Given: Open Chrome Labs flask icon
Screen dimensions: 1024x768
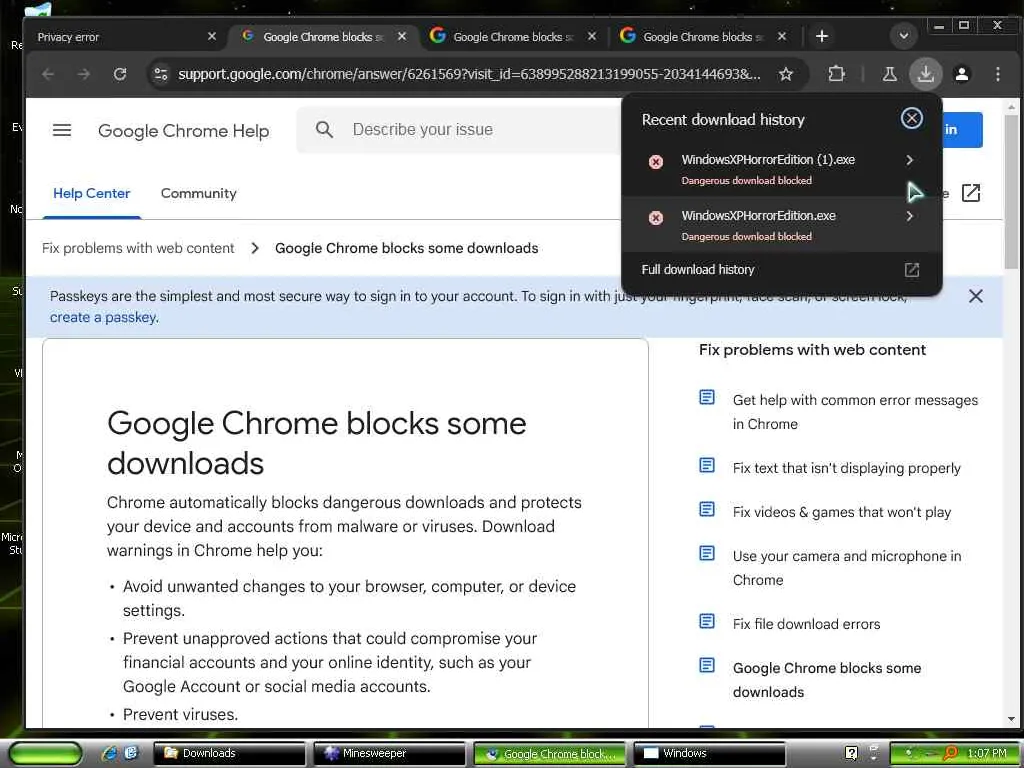Looking at the screenshot, I should tap(889, 74).
